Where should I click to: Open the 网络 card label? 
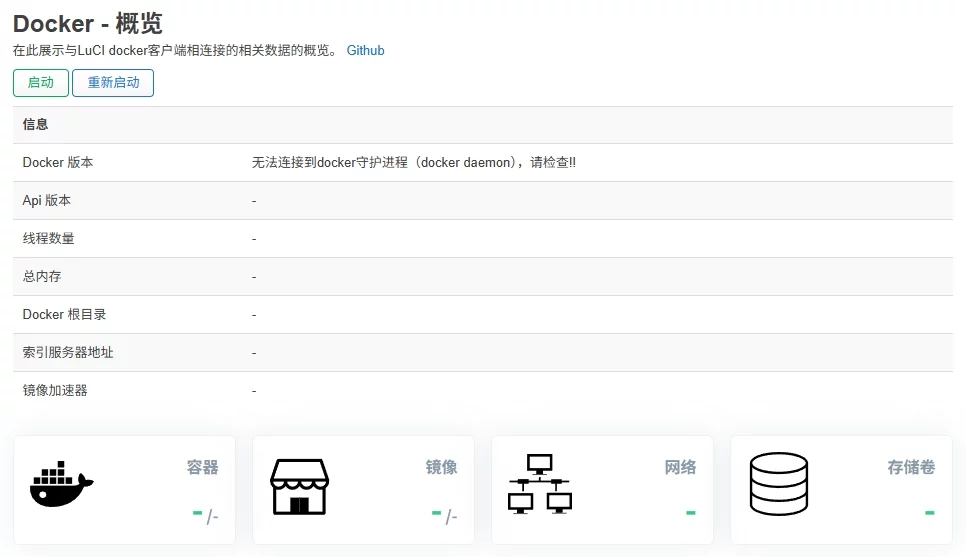point(680,467)
